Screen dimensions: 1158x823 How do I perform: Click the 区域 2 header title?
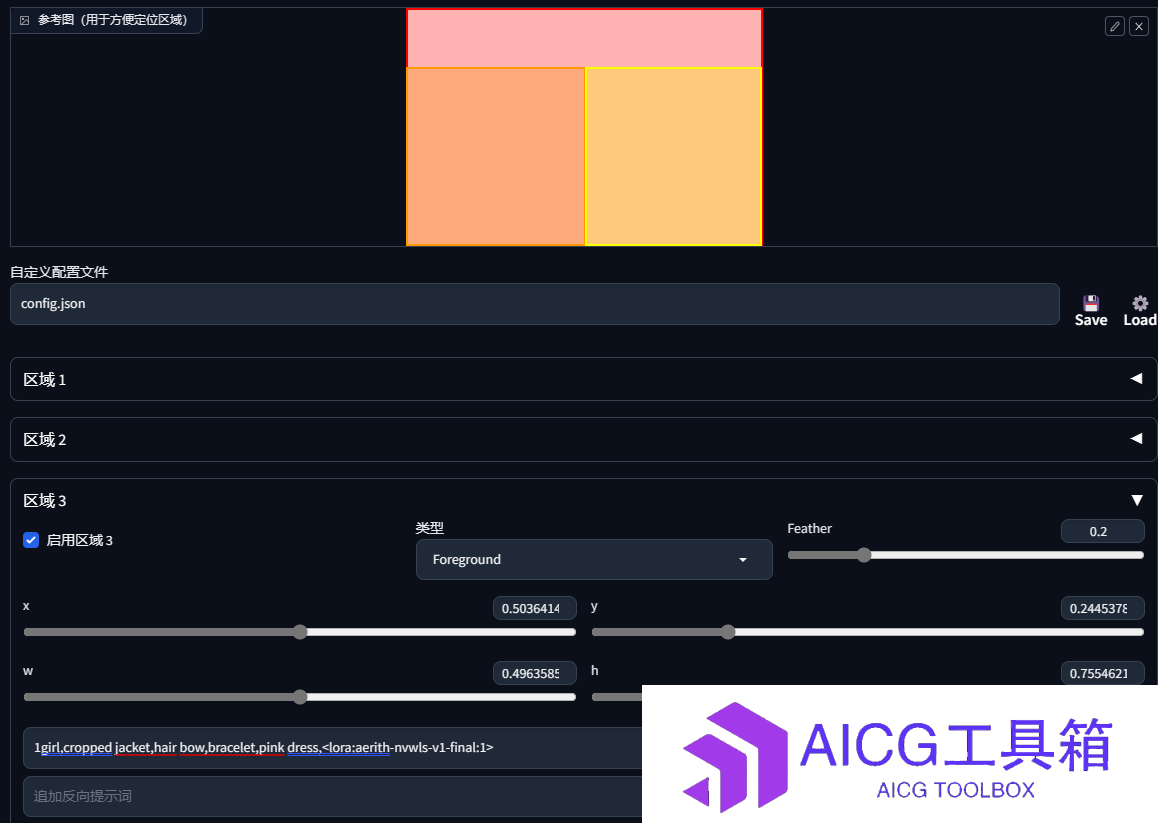44,440
